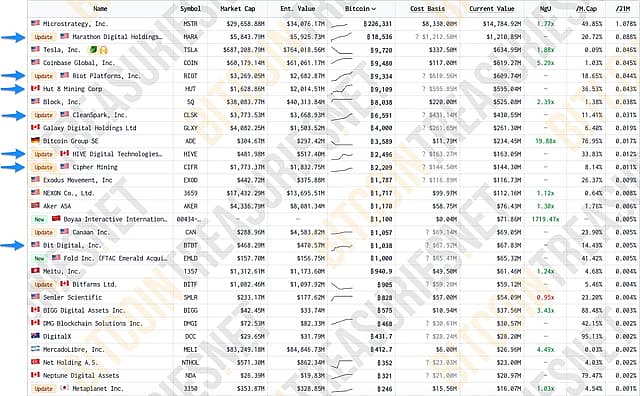Click the Norwegian flag beside Aker ASA

click(36, 205)
